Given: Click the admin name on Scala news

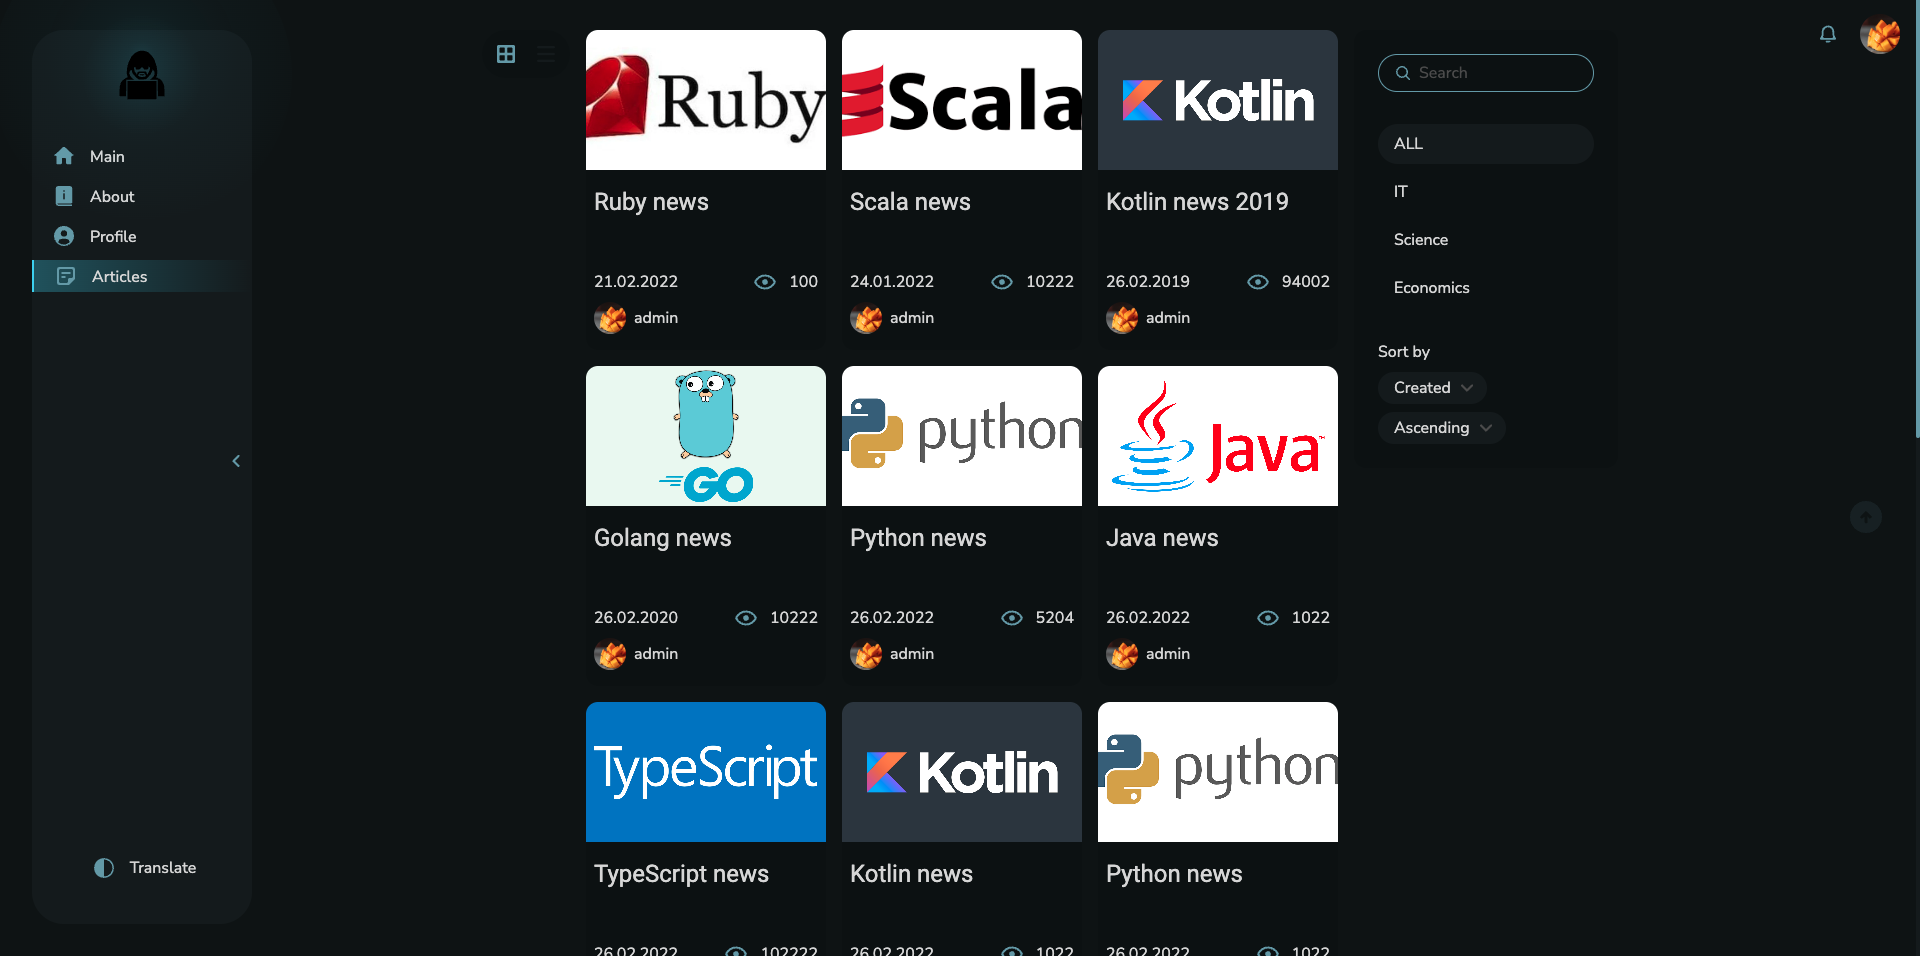Looking at the screenshot, I should point(912,318).
